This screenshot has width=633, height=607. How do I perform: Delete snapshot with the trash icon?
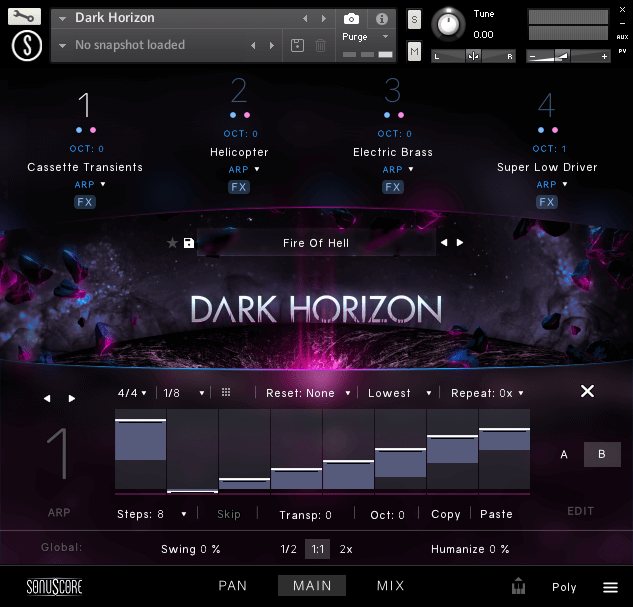tap(321, 45)
